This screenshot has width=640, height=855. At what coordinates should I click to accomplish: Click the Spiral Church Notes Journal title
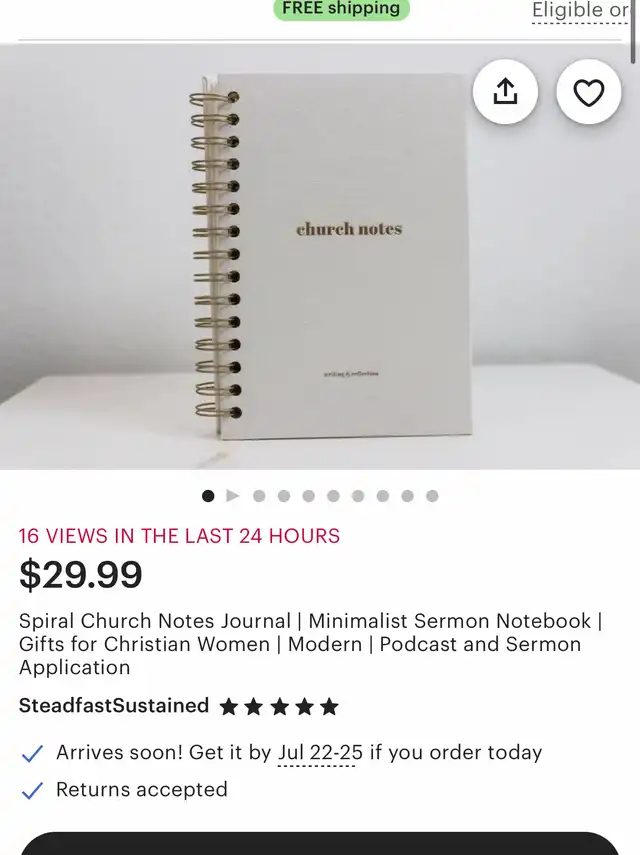(x=311, y=644)
